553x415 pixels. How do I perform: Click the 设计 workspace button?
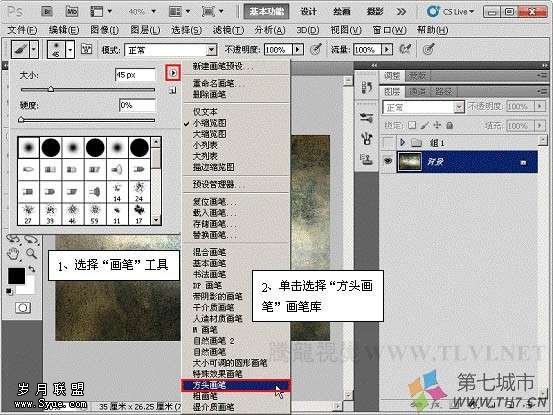click(x=309, y=12)
